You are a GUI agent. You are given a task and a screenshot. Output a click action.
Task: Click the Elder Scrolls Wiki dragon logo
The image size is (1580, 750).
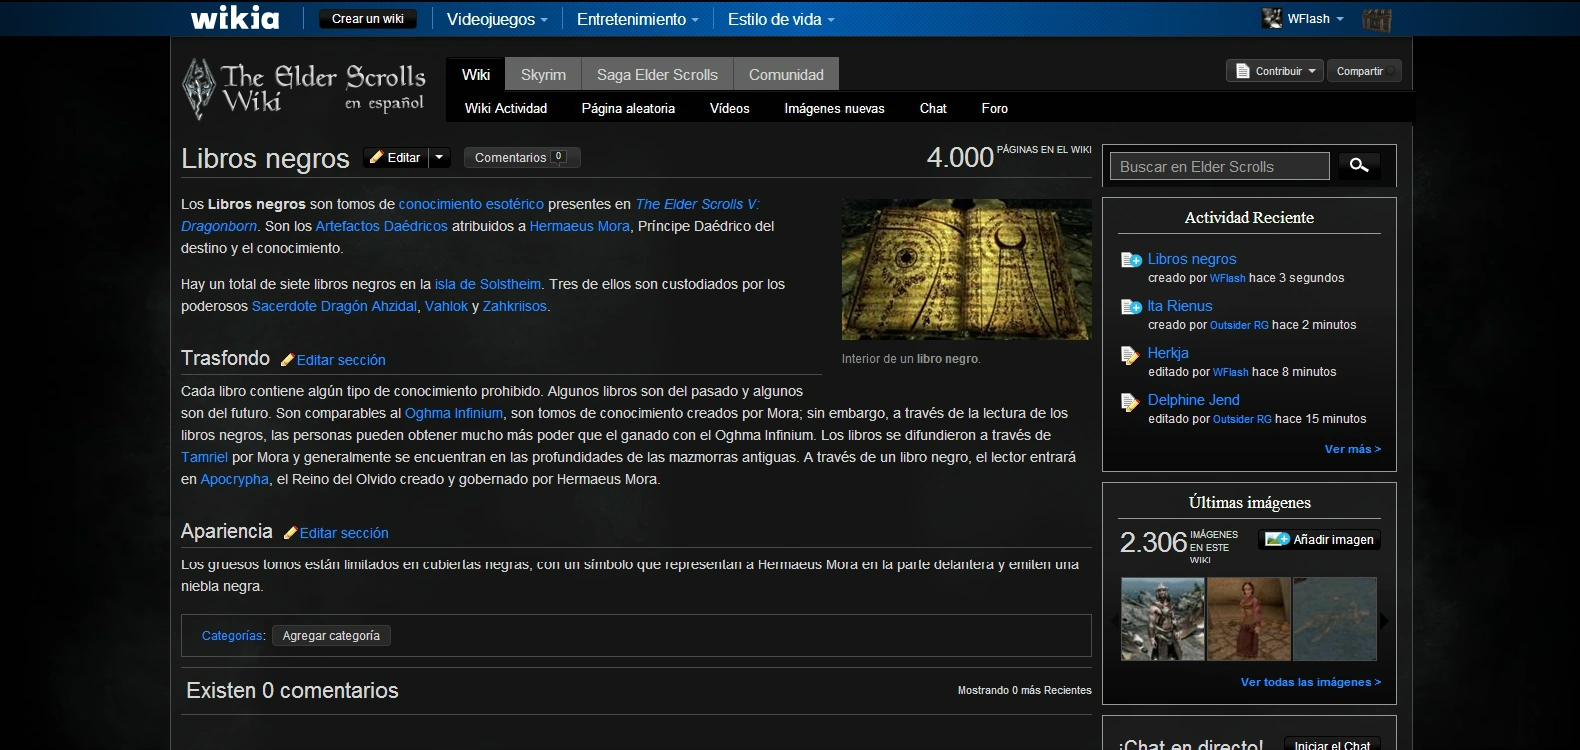point(198,88)
